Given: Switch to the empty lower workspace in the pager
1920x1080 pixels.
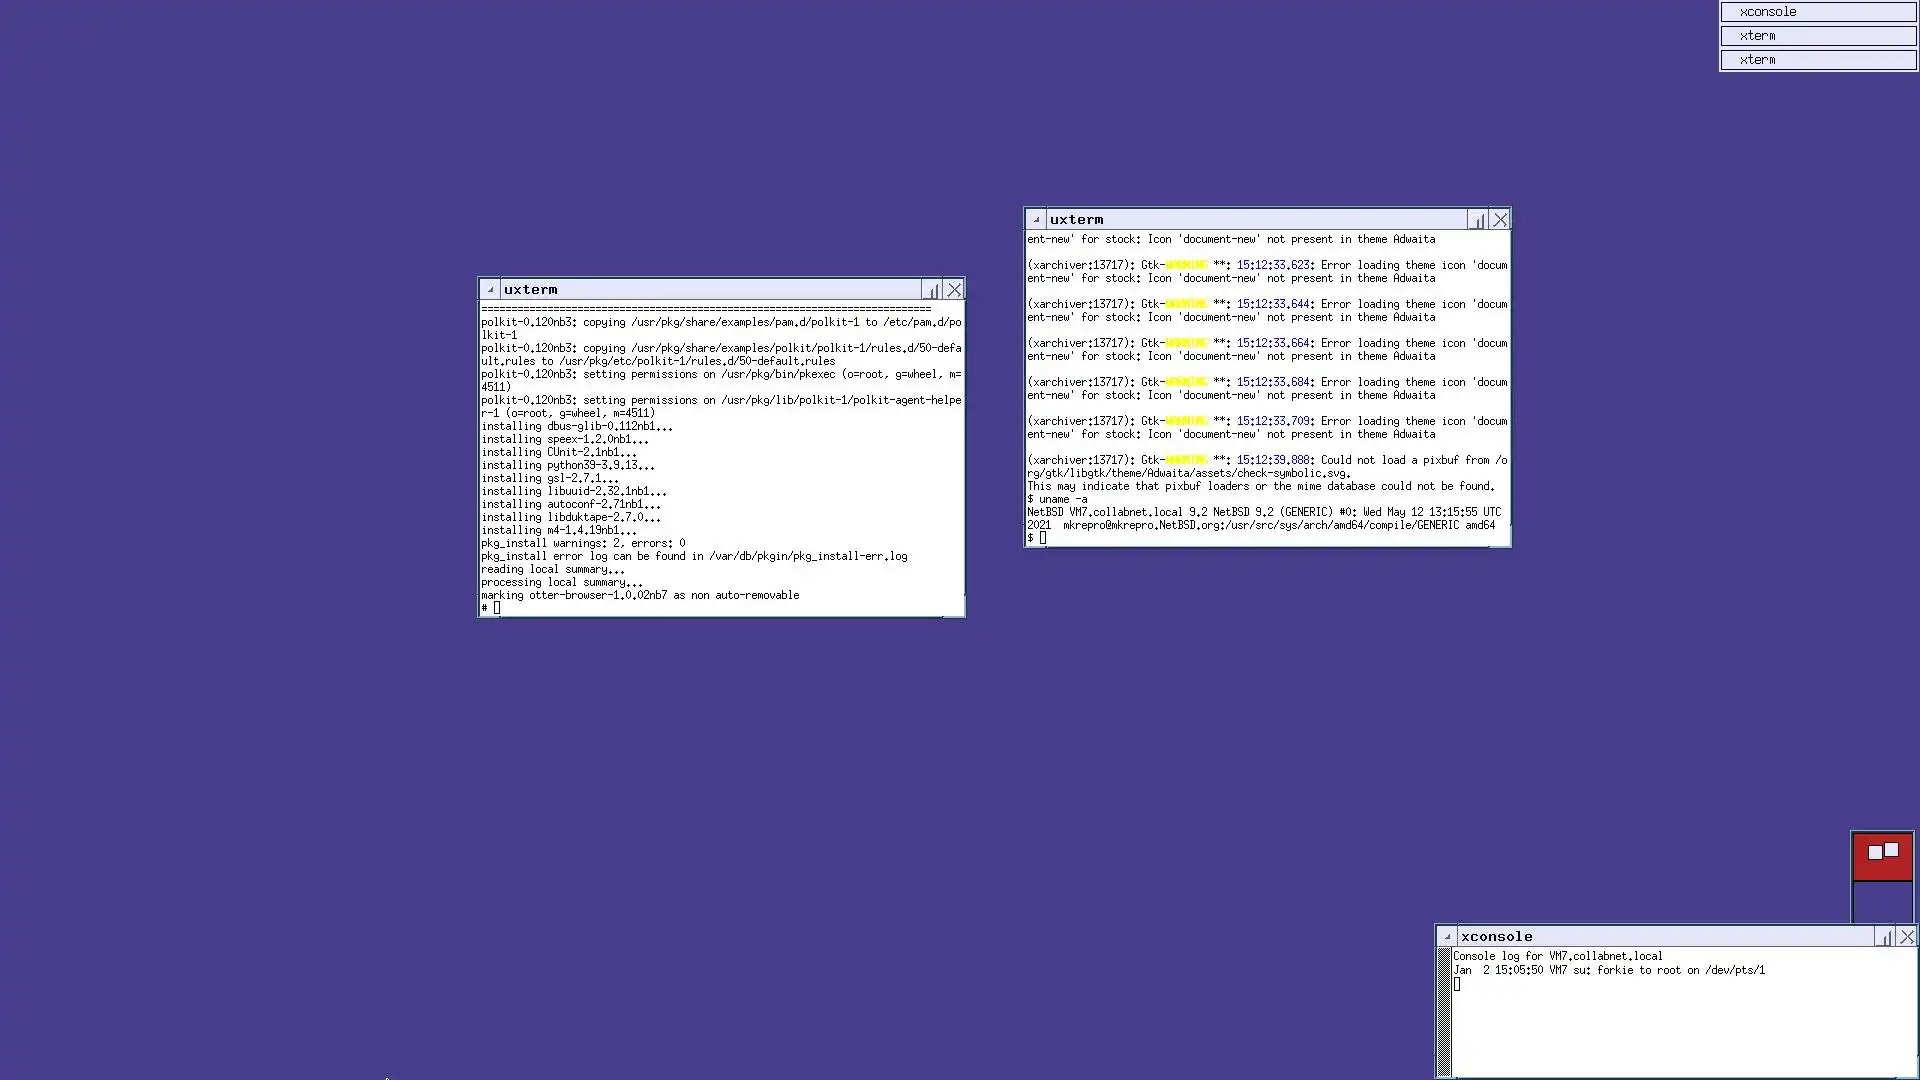Looking at the screenshot, I should tap(1882, 902).
